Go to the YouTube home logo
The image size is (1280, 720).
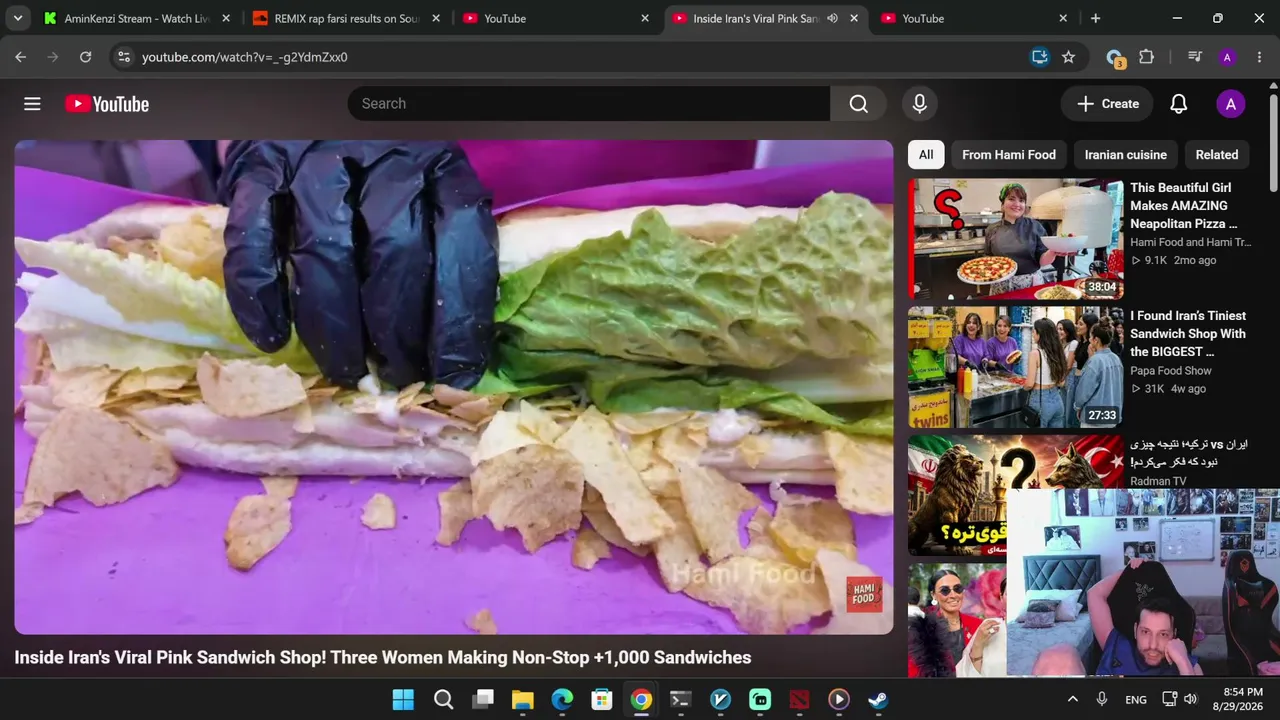click(x=107, y=104)
